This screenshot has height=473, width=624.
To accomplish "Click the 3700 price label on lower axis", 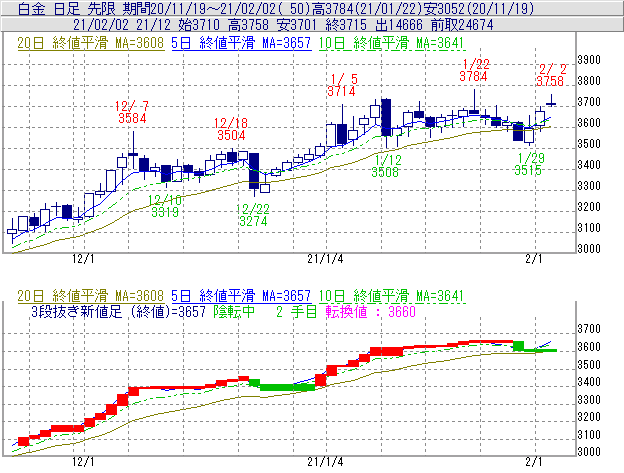I will tap(589, 329).
